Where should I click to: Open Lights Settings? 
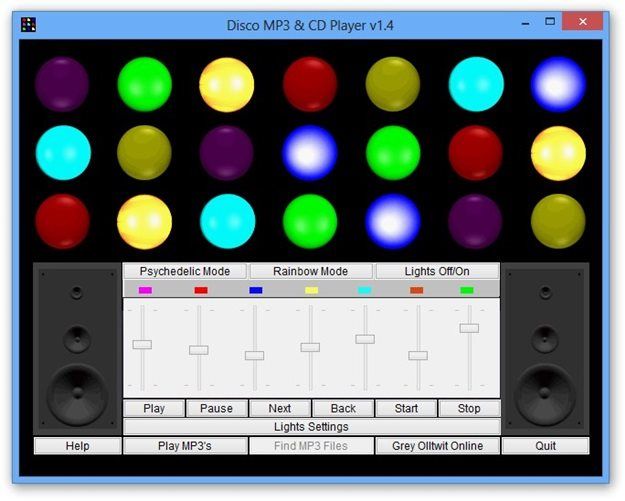coord(312,427)
